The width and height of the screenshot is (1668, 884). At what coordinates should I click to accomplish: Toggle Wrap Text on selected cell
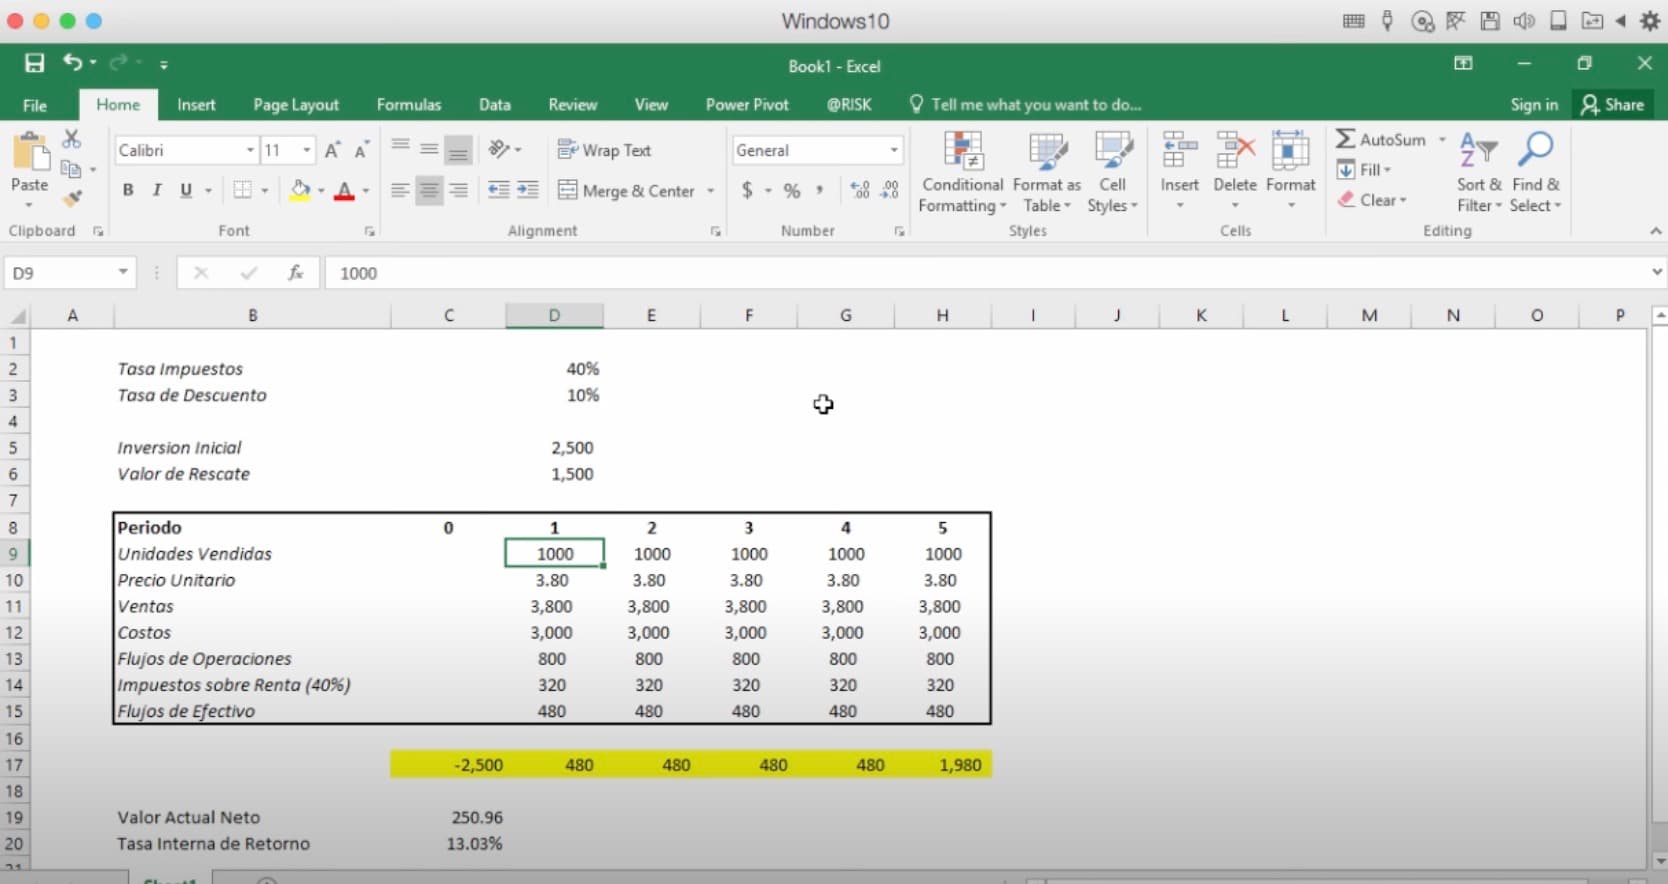(604, 150)
